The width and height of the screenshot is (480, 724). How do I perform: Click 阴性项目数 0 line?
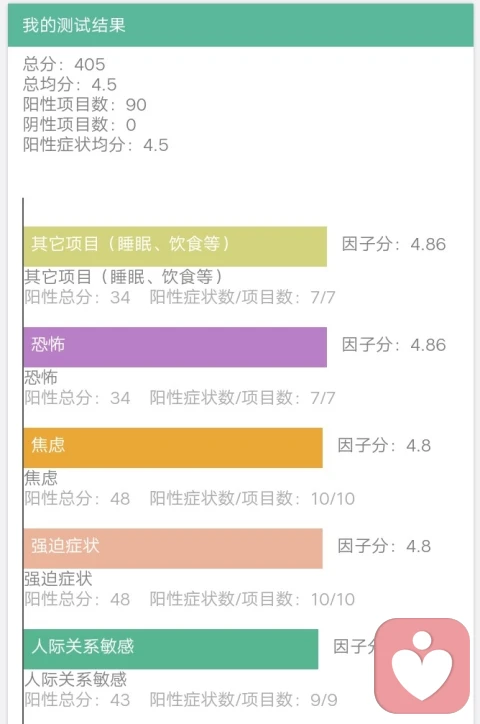pyautogui.click(x=79, y=125)
